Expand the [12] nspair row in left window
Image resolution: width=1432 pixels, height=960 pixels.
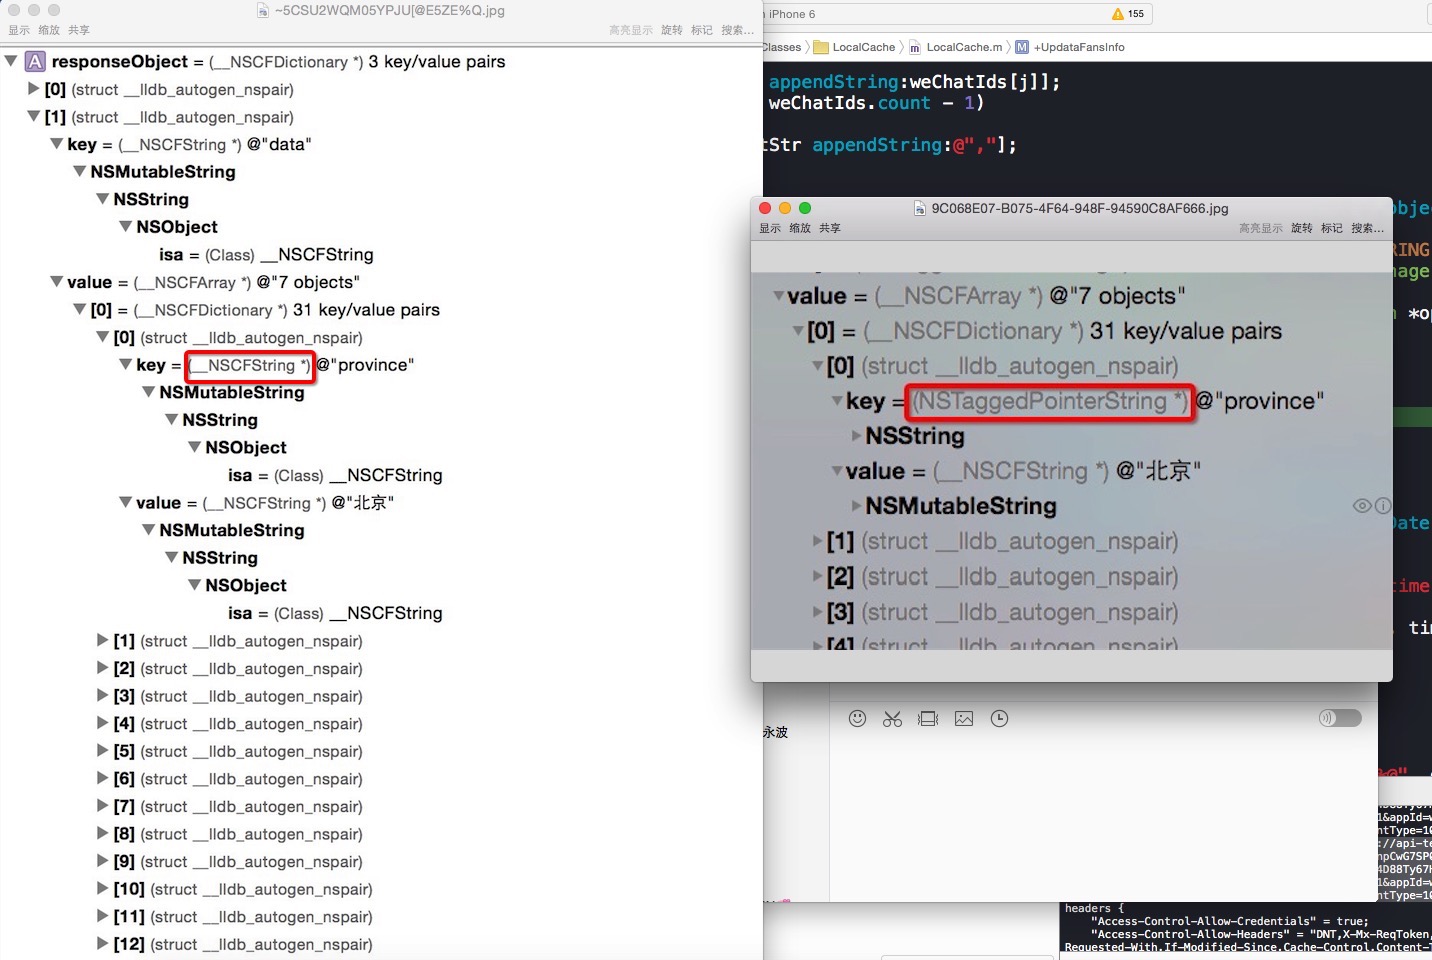point(102,944)
